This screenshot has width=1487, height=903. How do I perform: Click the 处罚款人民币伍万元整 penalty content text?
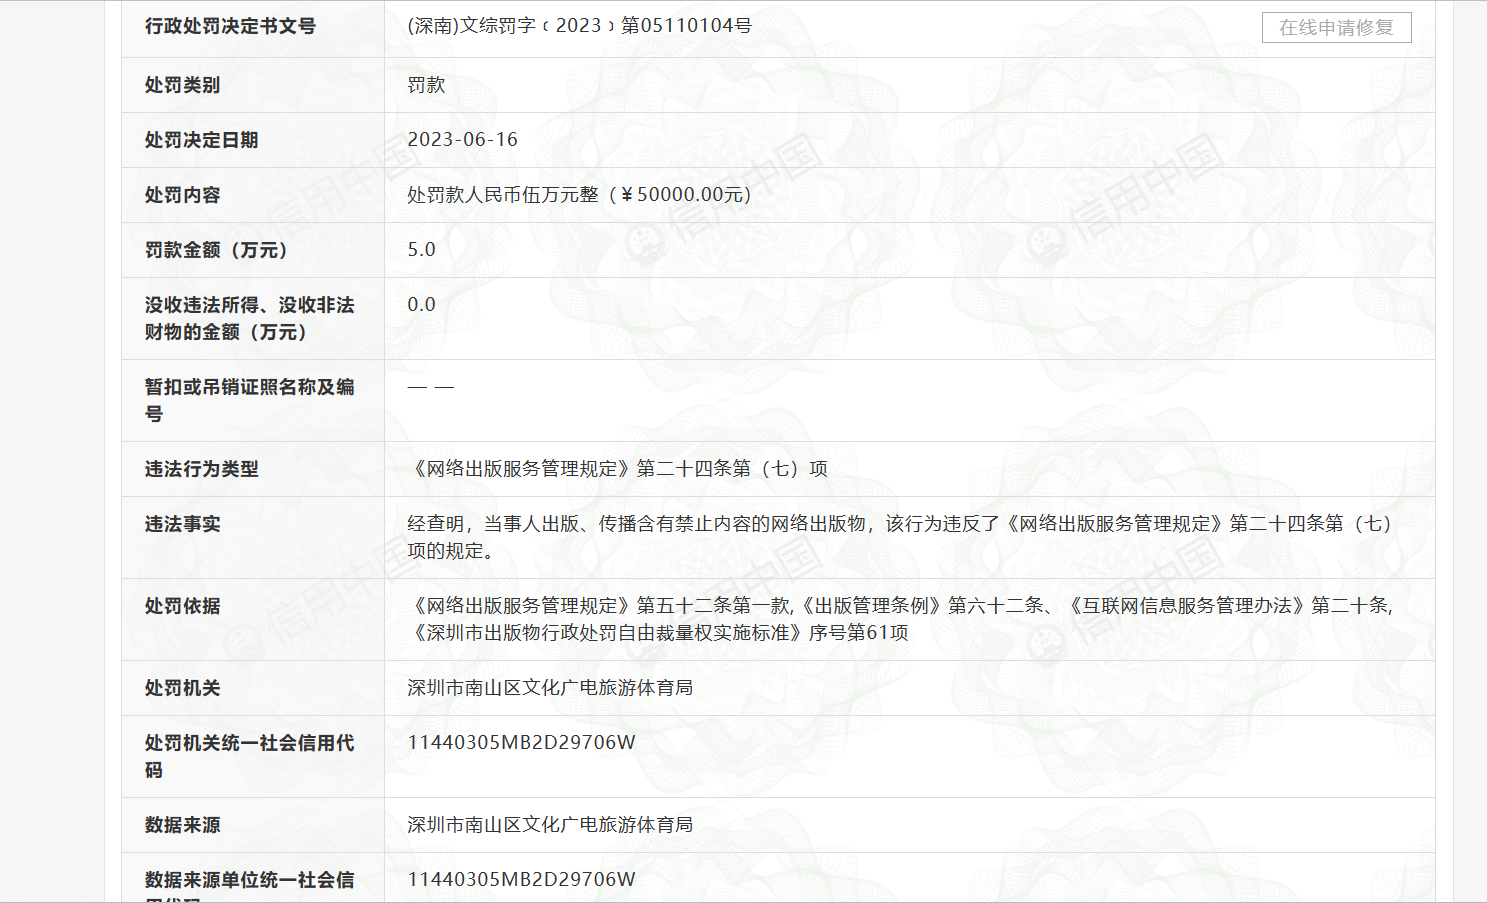tap(579, 195)
